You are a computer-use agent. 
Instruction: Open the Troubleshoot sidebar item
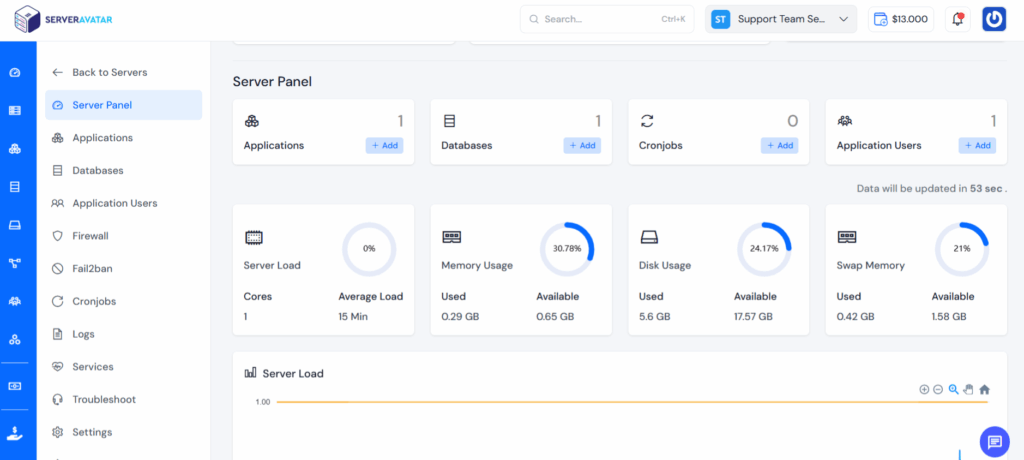103,399
